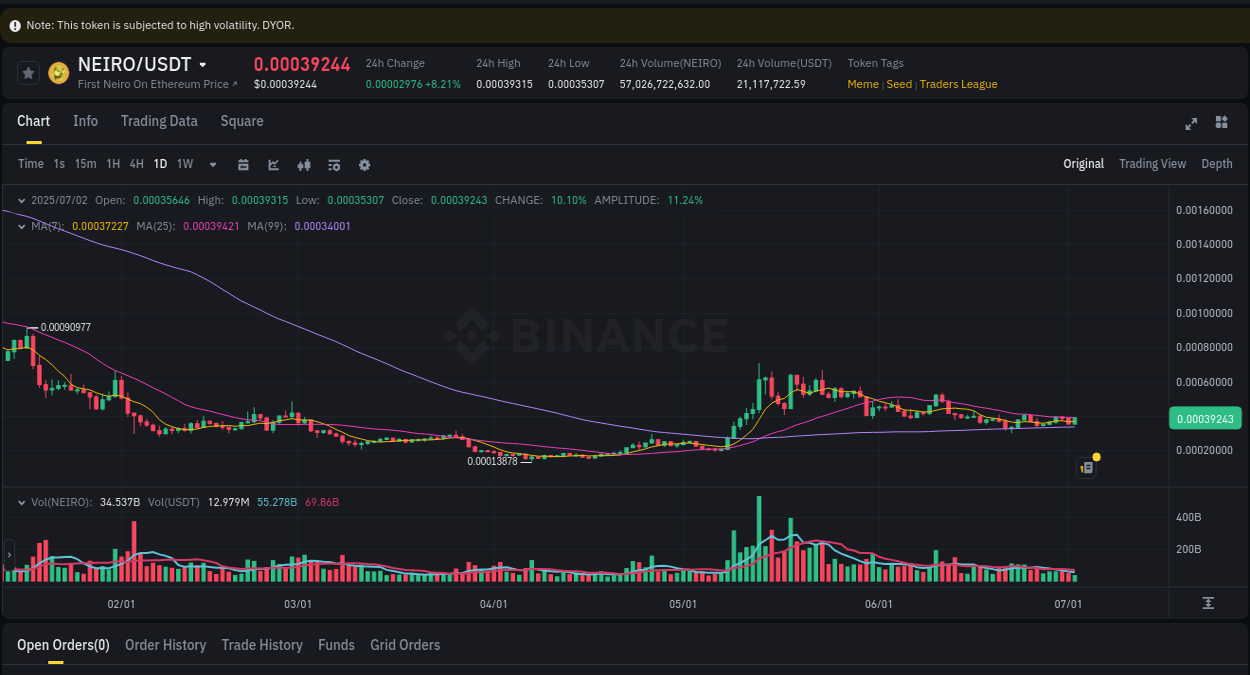1250x675 pixels.
Task: Expand the MA indicator legend arrow
Action: pyautogui.click(x=20, y=226)
